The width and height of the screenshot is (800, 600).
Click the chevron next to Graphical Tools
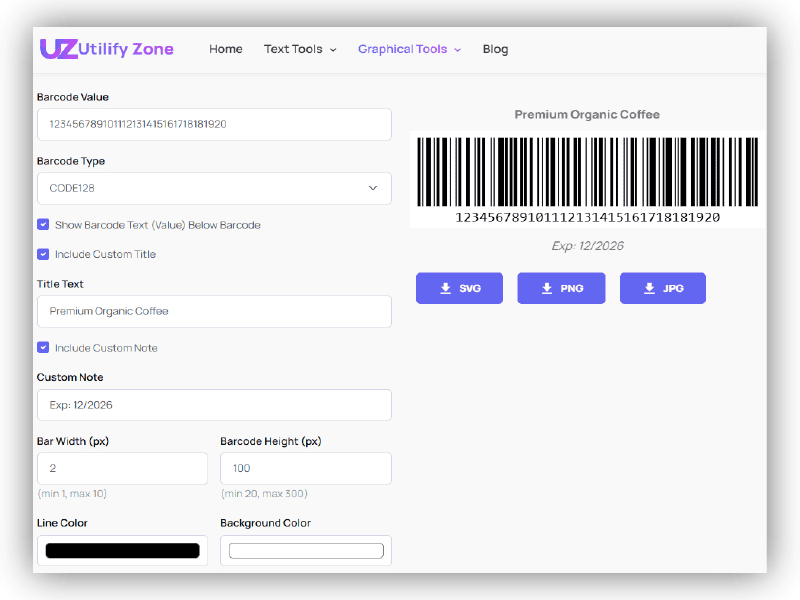click(458, 49)
